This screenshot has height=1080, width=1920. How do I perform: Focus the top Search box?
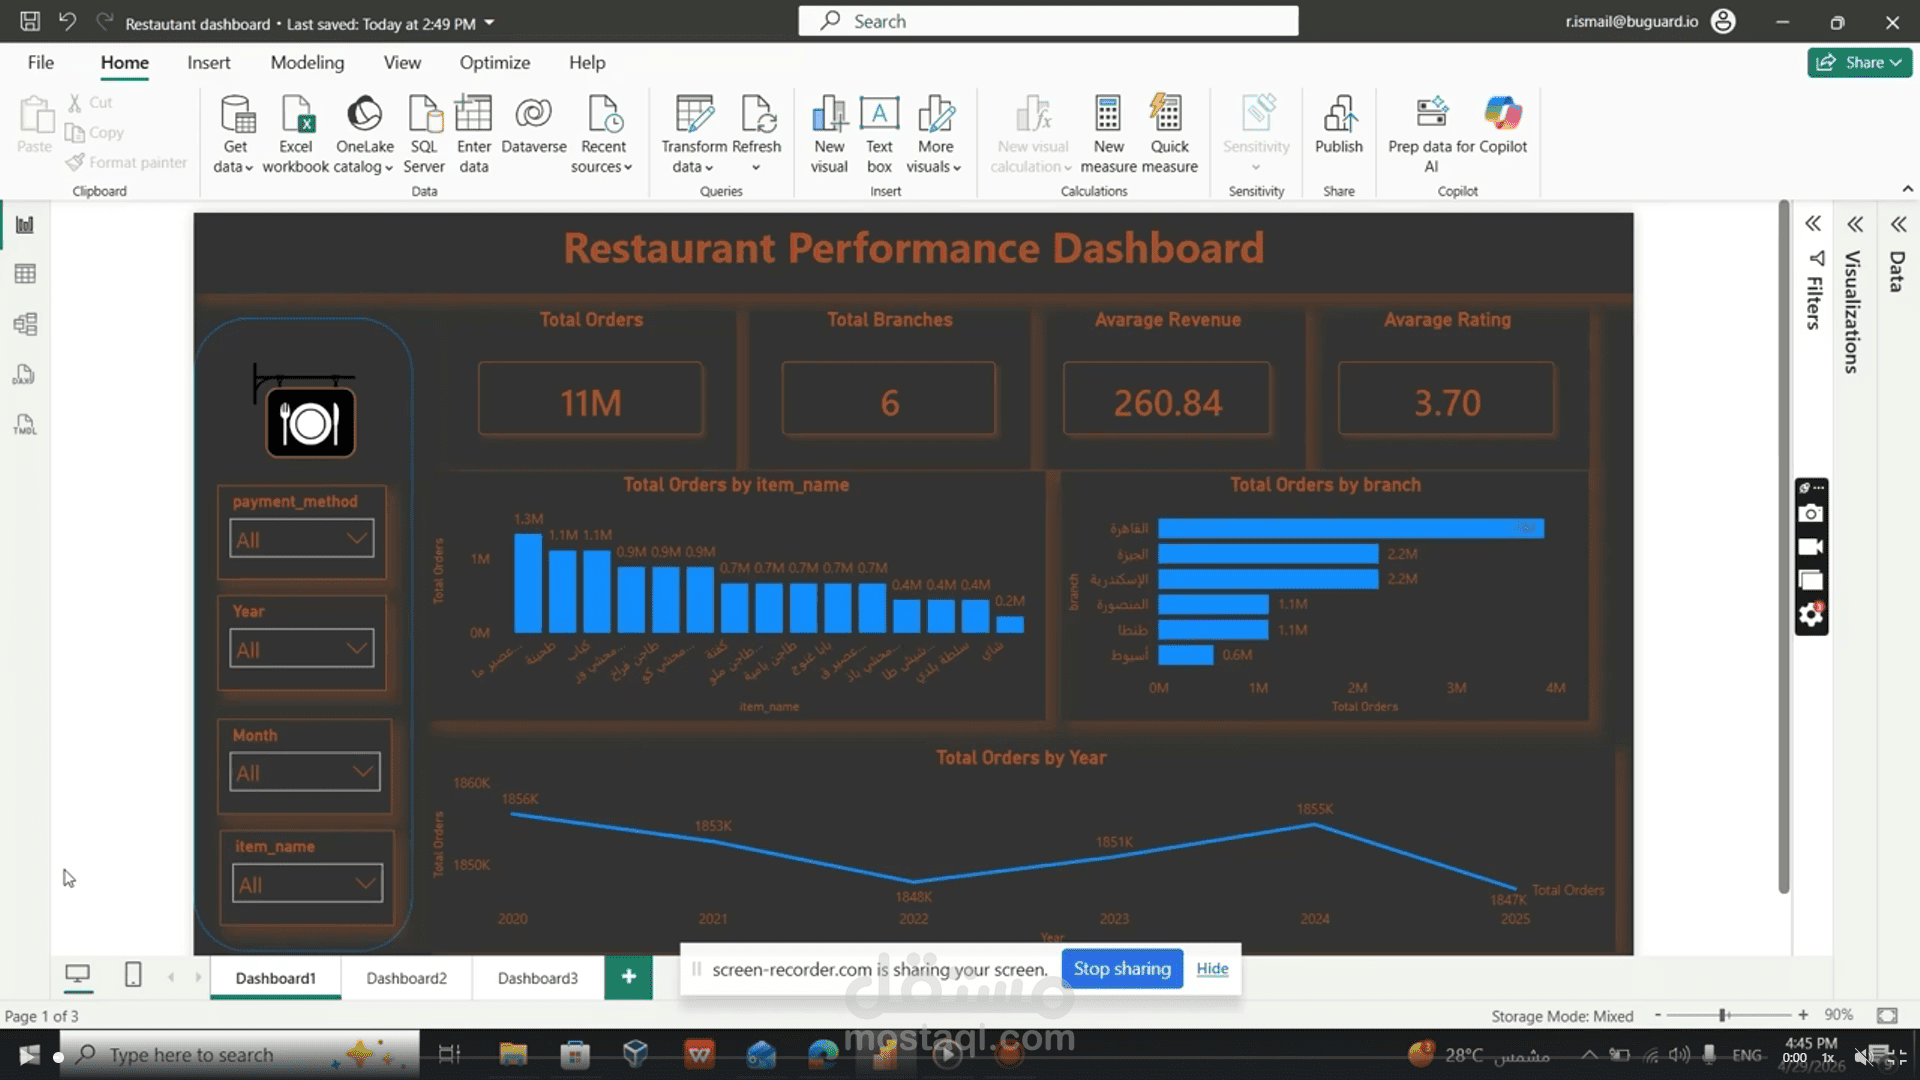pyautogui.click(x=1048, y=21)
